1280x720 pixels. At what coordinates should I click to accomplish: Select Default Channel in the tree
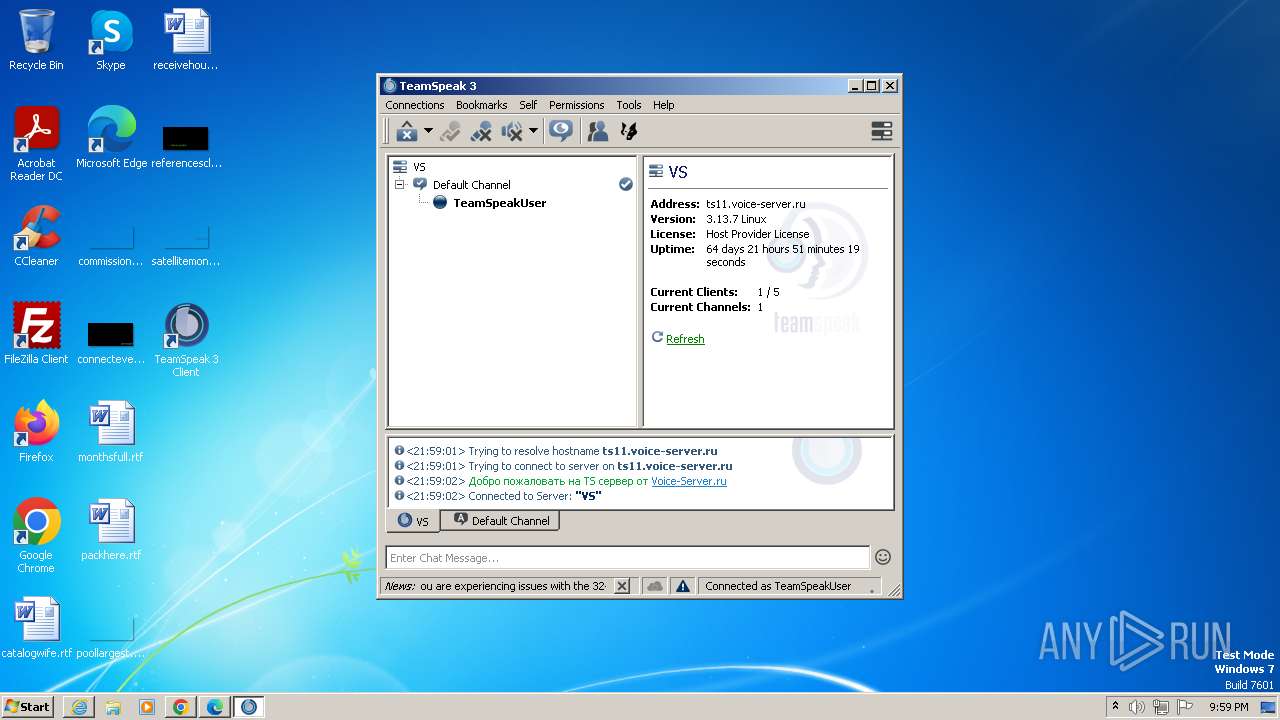pyautogui.click(x=471, y=185)
